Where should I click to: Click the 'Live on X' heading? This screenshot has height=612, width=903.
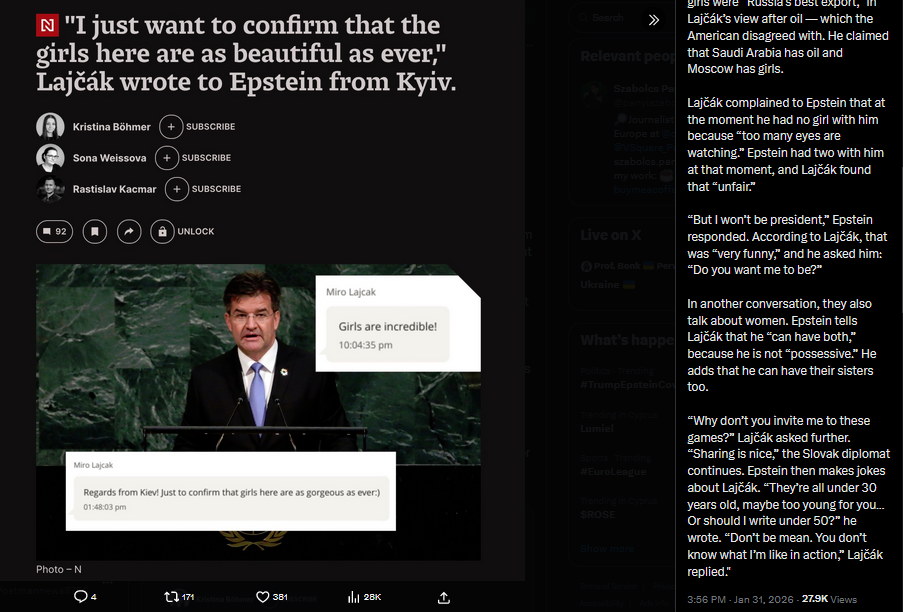(x=610, y=235)
